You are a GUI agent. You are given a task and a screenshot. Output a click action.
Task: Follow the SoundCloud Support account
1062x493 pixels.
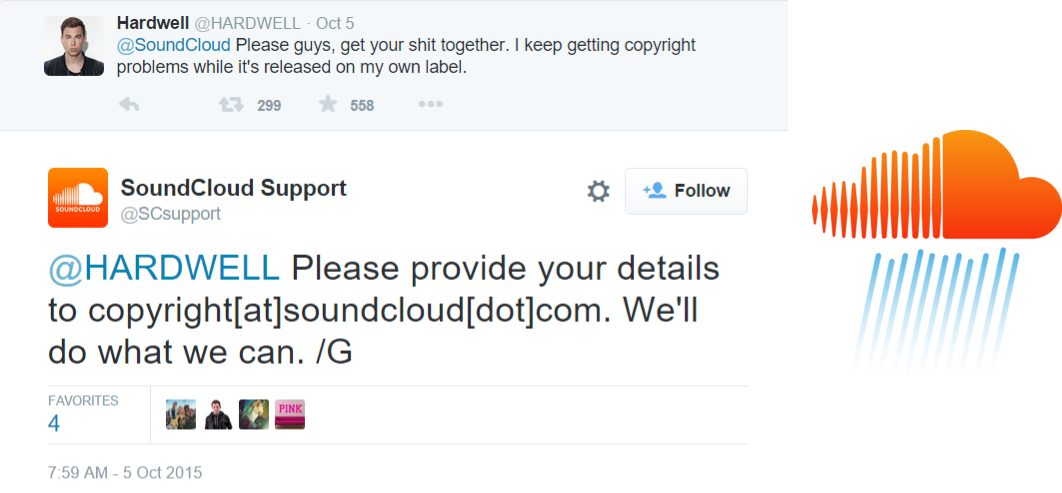pyautogui.click(x=686, y=191)
